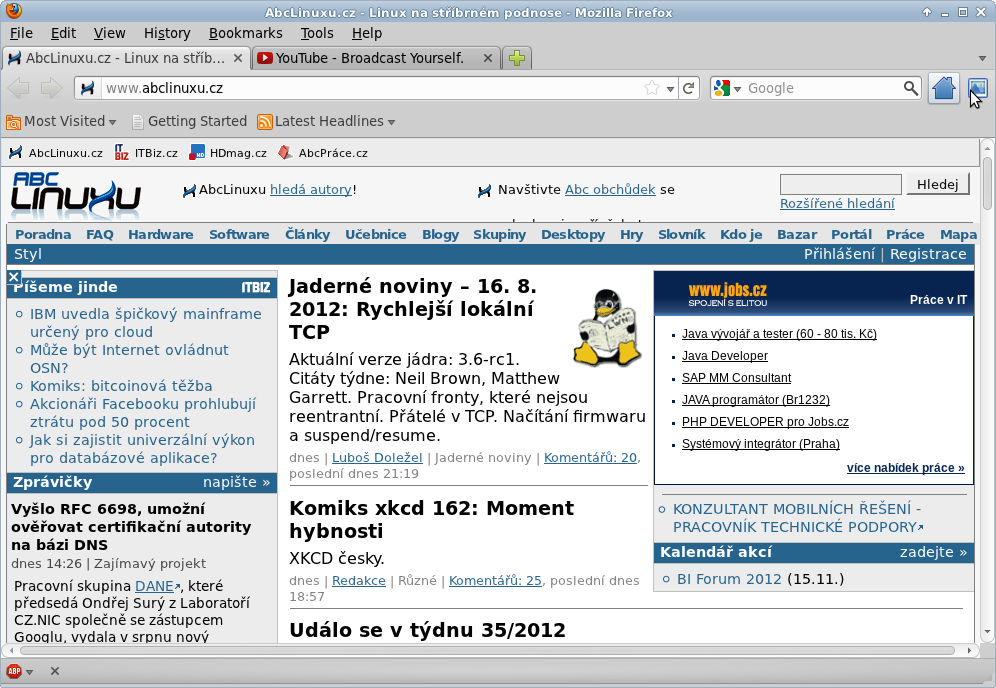Close the YouTube tab
The height and width of the screenshot is (688, 996).
488,58
